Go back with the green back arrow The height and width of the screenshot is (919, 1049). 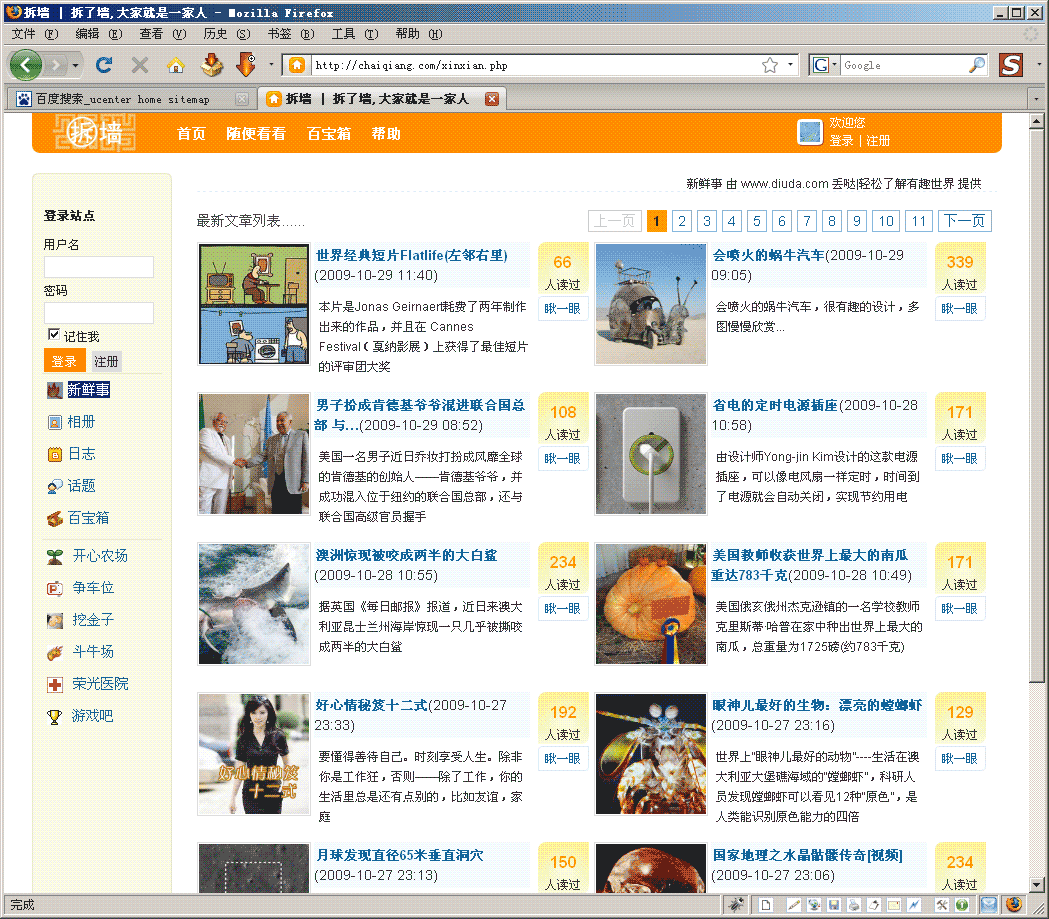tap(25, 65)
